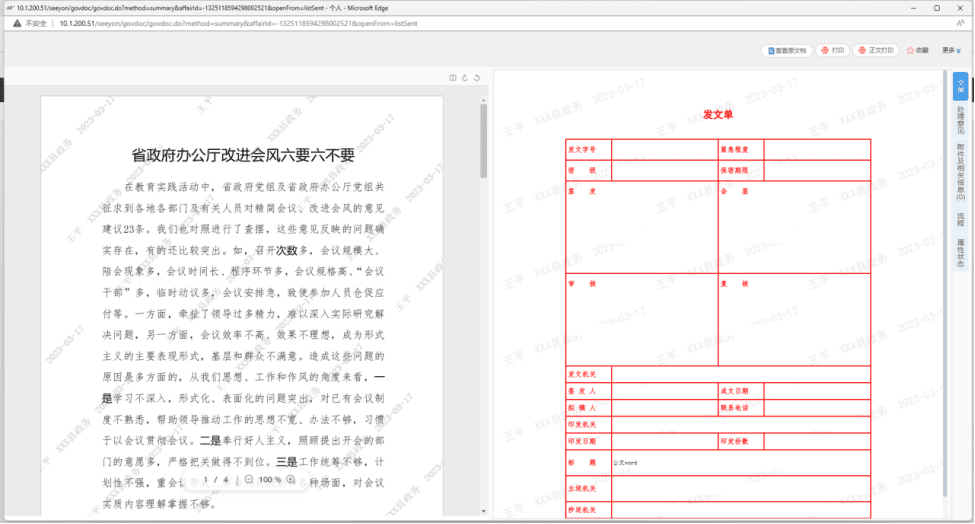Open 查看原文档 to view the original document
975x524 pixels.
[787, 50]
